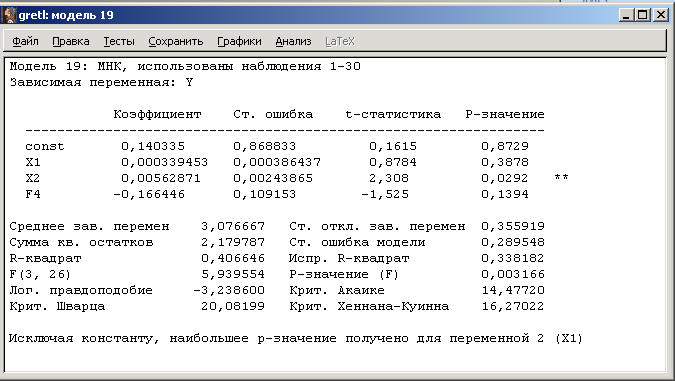The image size is (675, 381).
Task: Click Hannan-Quinn value 16,27022
Action: [513, 306]
